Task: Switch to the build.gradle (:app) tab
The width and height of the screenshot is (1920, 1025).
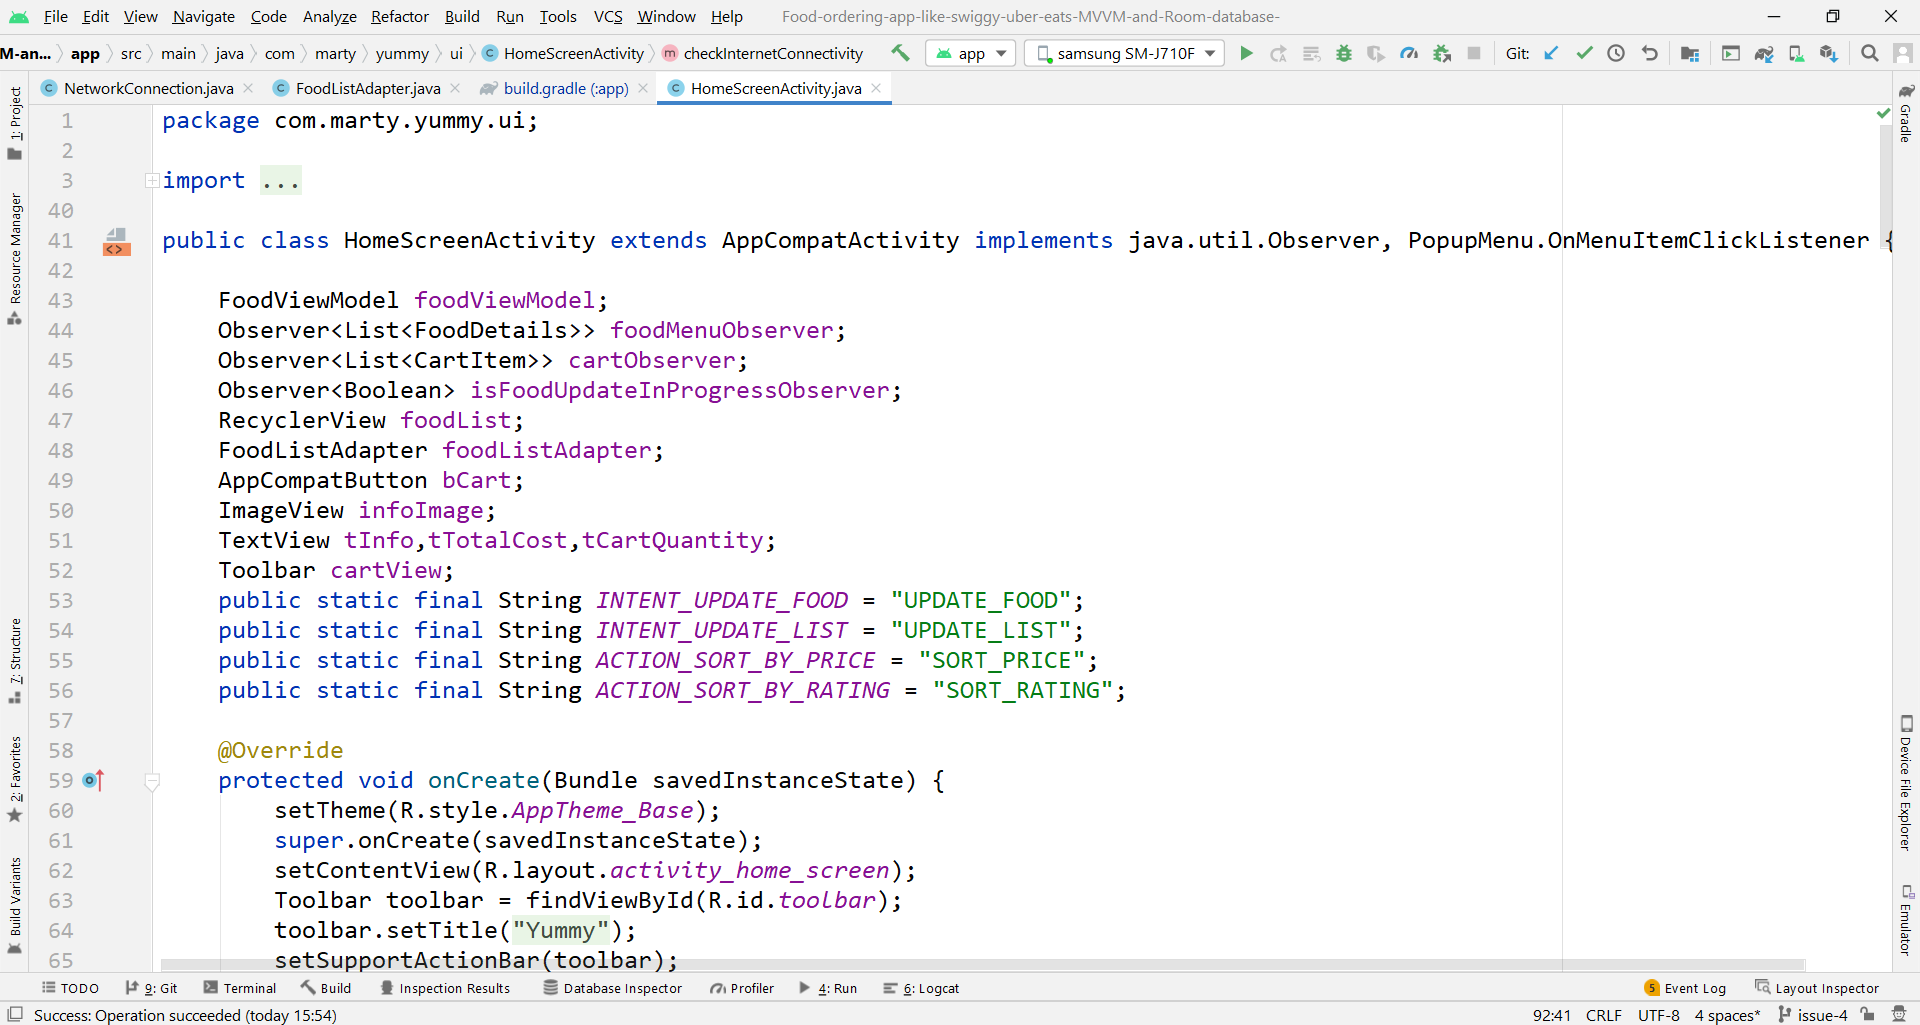Action: coord(565,88)
